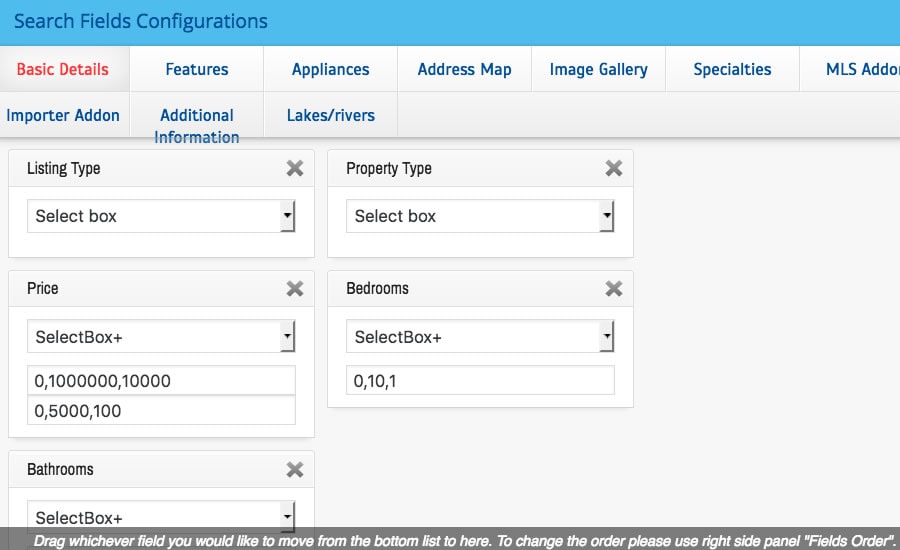Switch to Importer Addon tab
This screenshot has width=900, height=550.
(x=63, y=115)
